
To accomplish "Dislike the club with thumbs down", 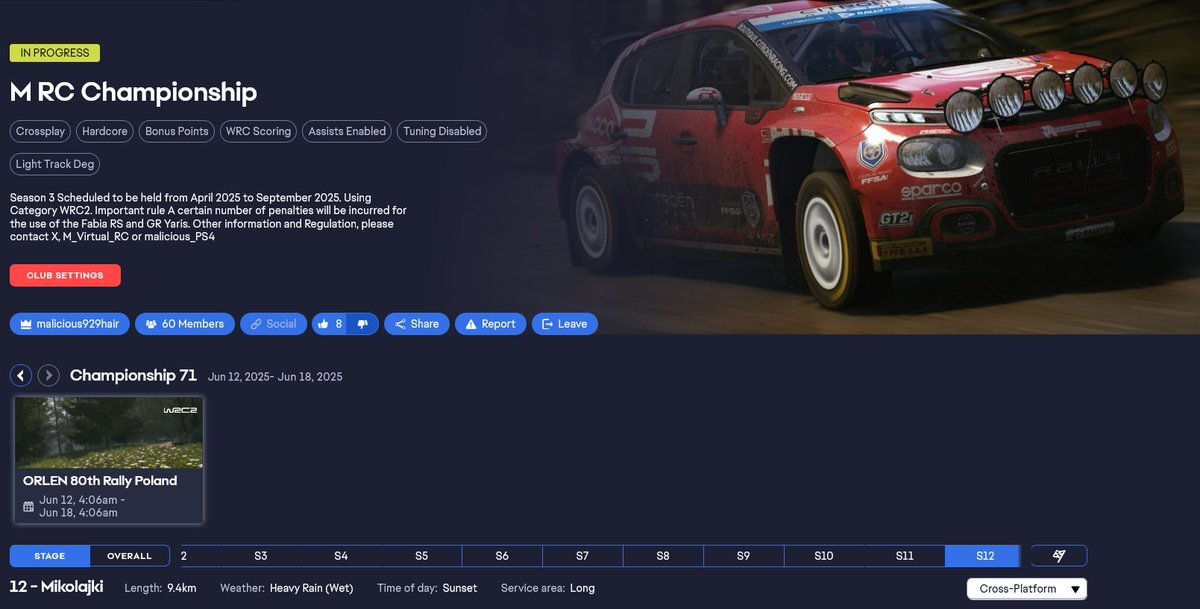I will click(362, 324).
